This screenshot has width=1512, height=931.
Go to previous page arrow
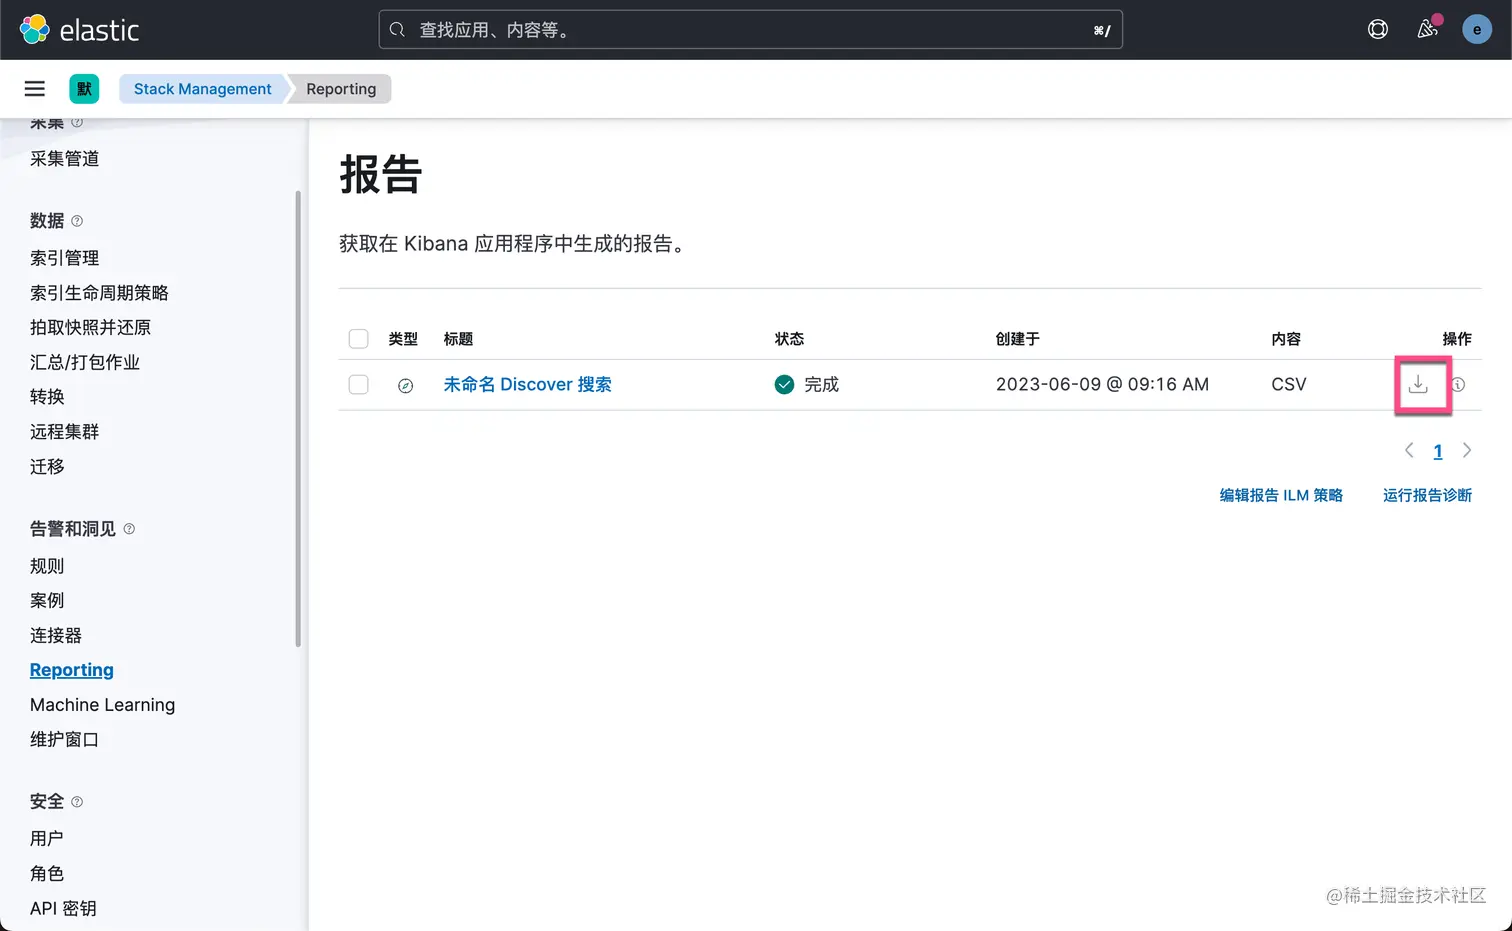pos(1409,450)
